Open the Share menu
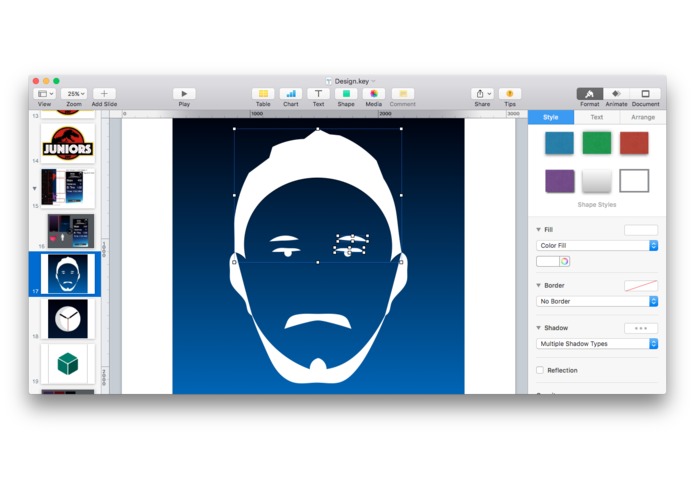The width and height of the screenshot is (695, 494). pyautogui.click(x=482, y=93)
